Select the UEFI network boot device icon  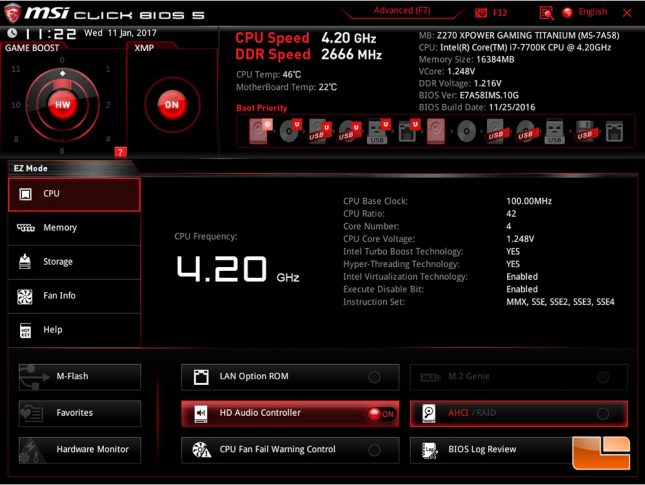tap(408, 131)
